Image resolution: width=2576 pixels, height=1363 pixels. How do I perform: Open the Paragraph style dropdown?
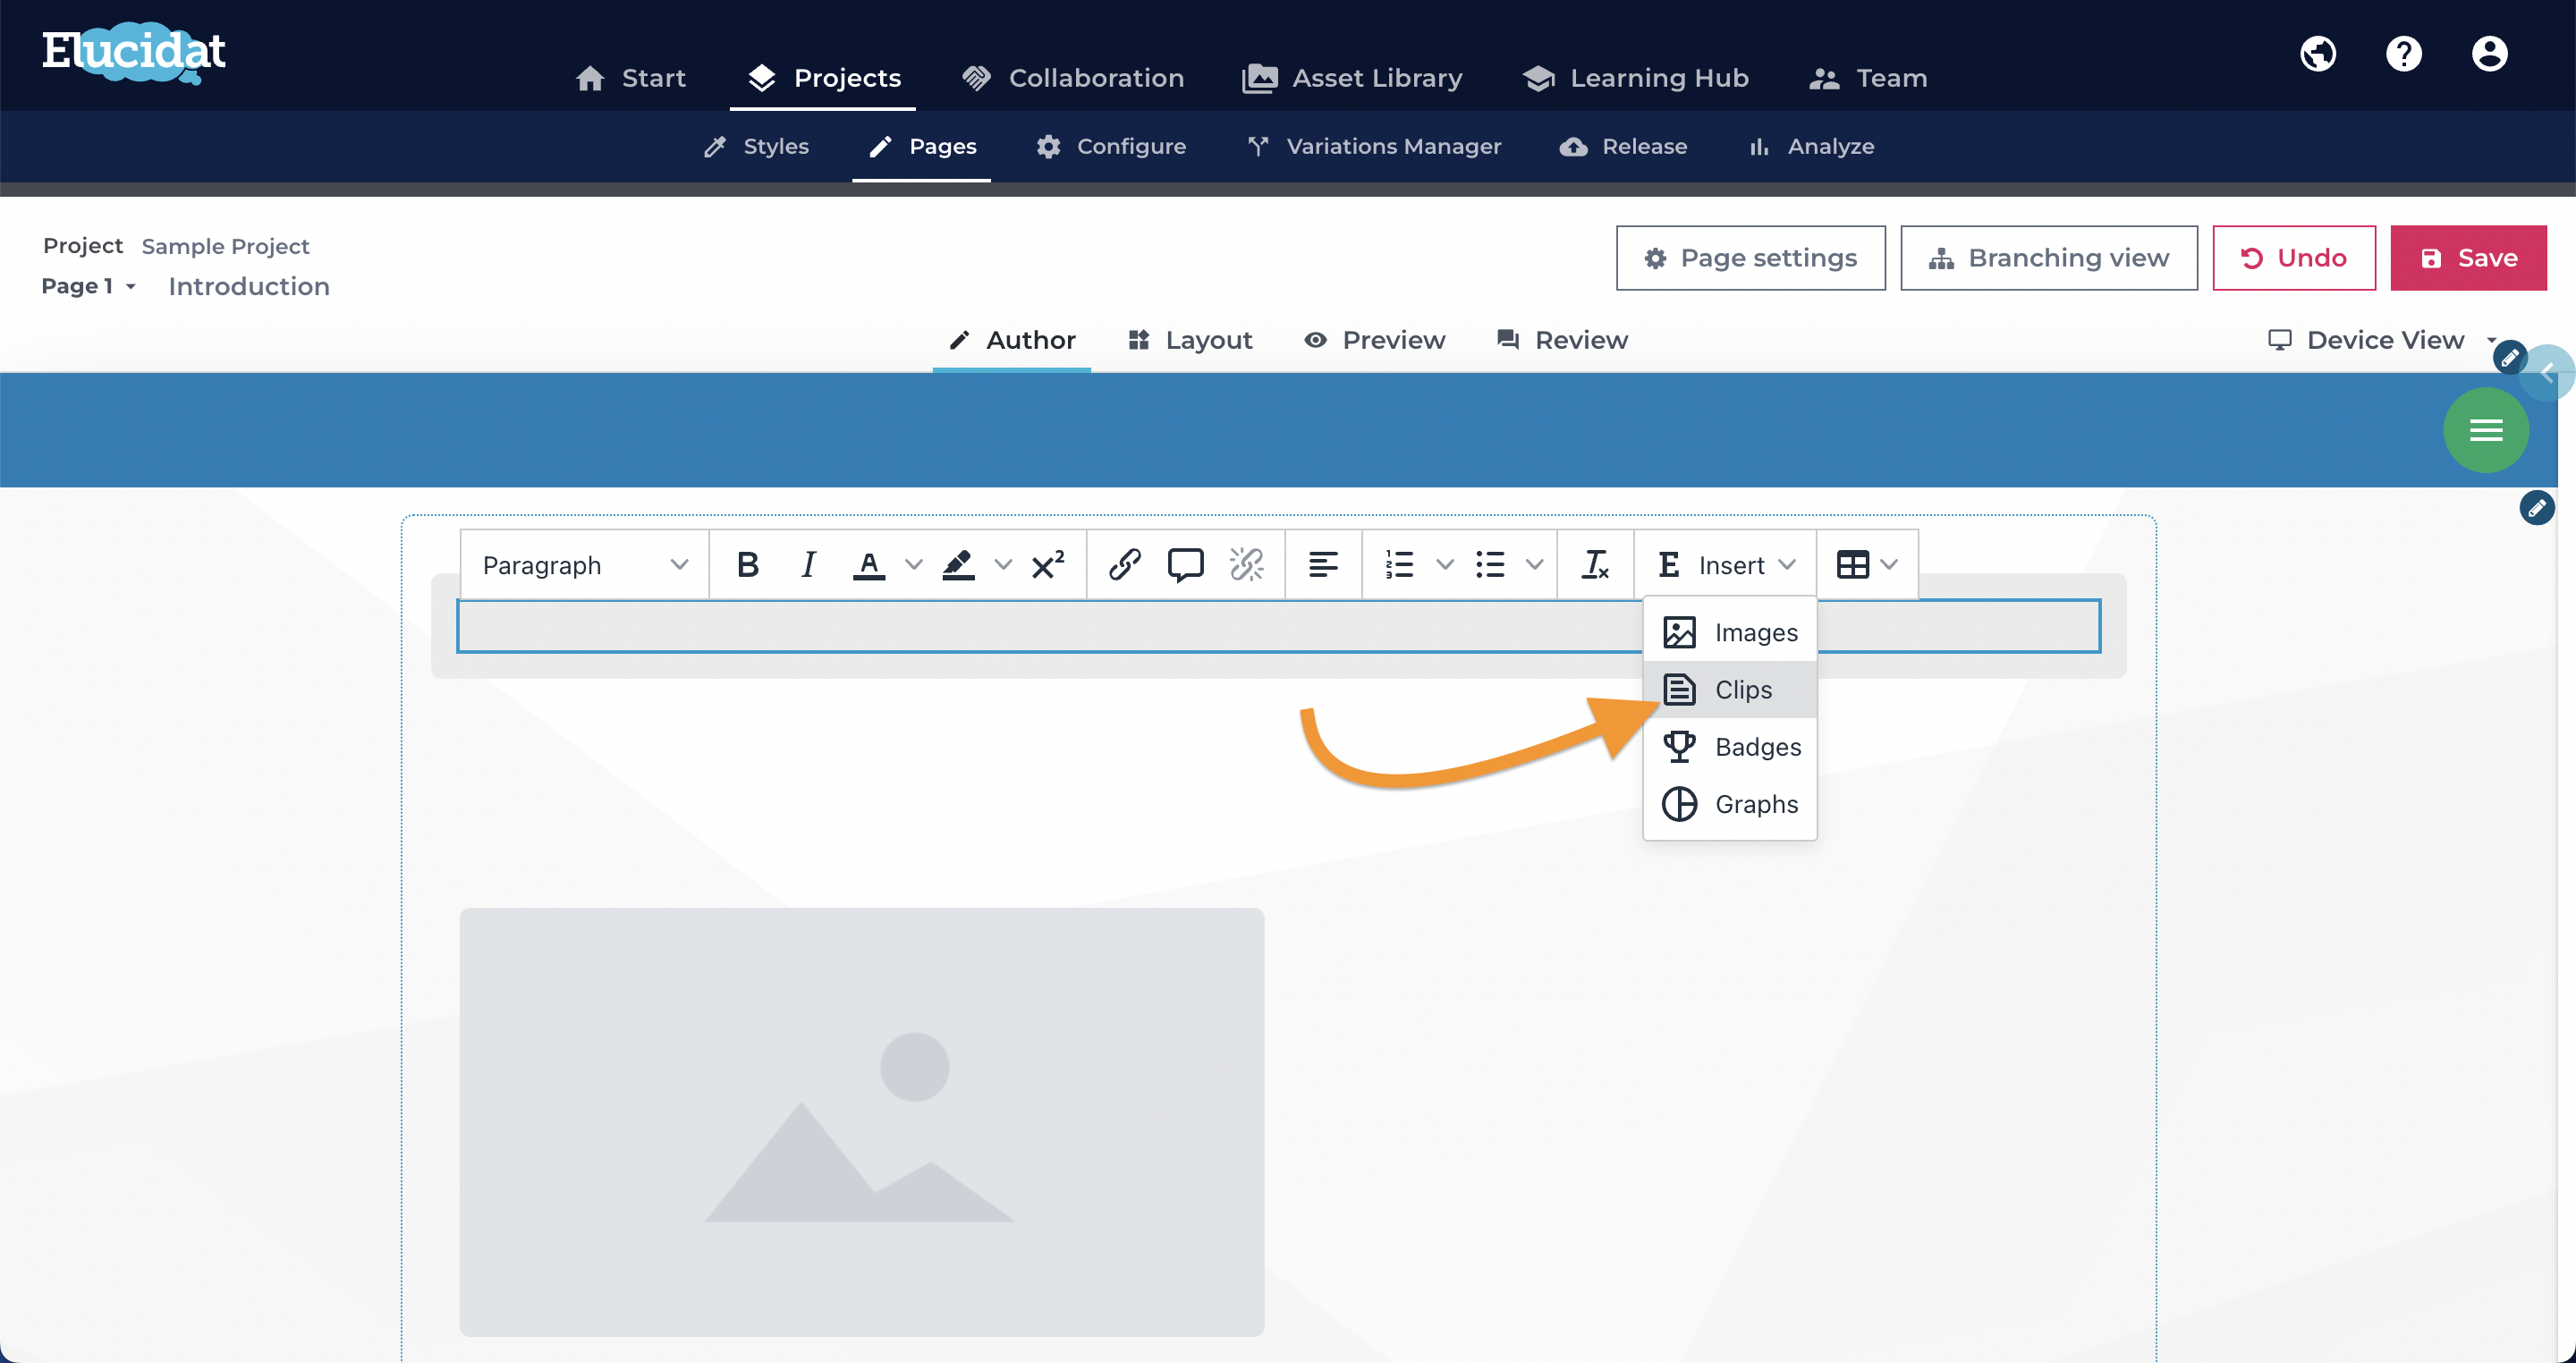coord(585,565)
